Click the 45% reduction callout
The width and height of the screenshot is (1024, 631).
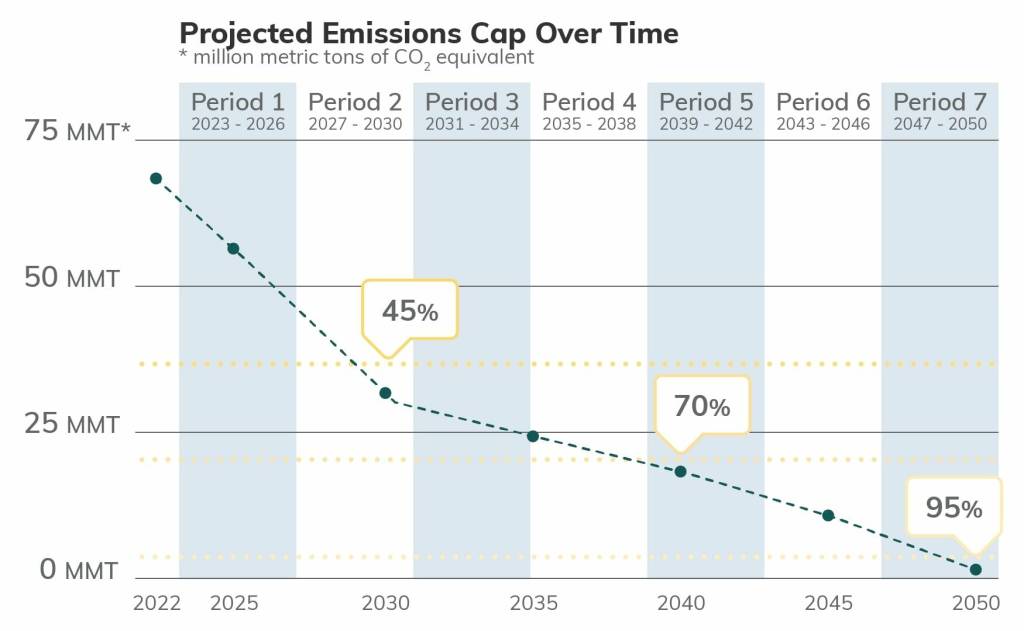[410, 311]
